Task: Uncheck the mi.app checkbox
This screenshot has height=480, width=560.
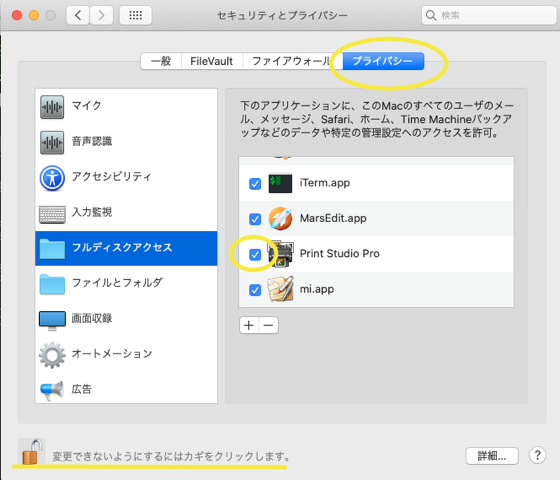Action: (x=255, y=290)
